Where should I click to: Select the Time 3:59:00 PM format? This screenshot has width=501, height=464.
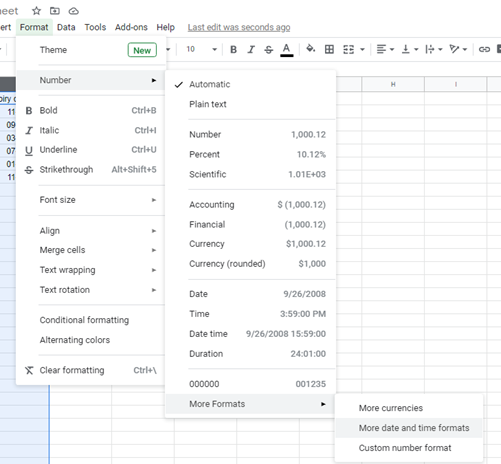251,314
